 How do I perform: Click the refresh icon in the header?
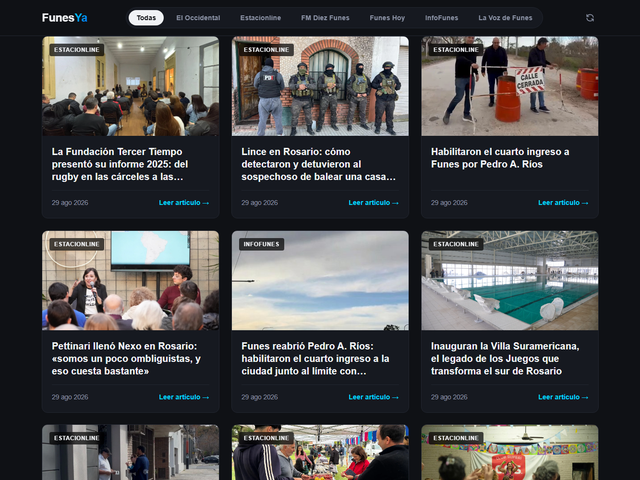(589, 18)
